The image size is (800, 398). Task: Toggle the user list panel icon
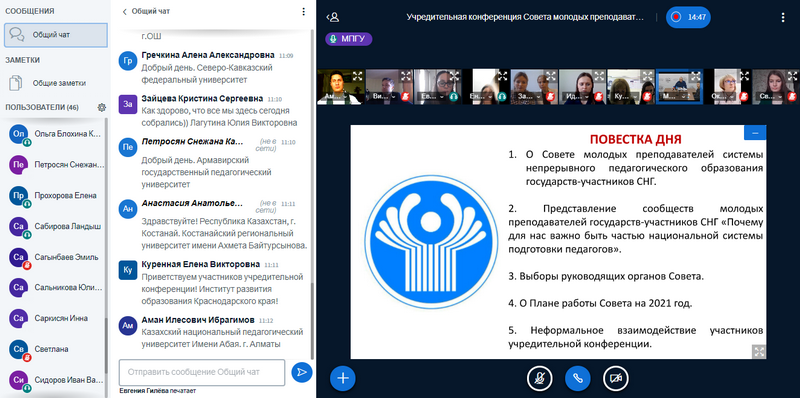tap(333, 17)
